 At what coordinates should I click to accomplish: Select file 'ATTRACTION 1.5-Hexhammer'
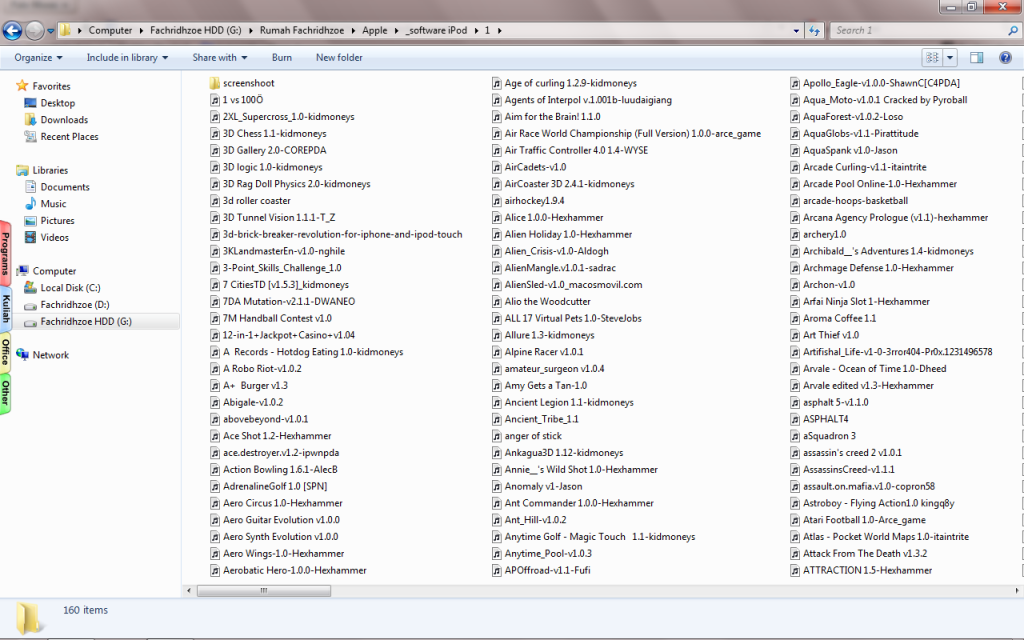[x=867, y=571]
